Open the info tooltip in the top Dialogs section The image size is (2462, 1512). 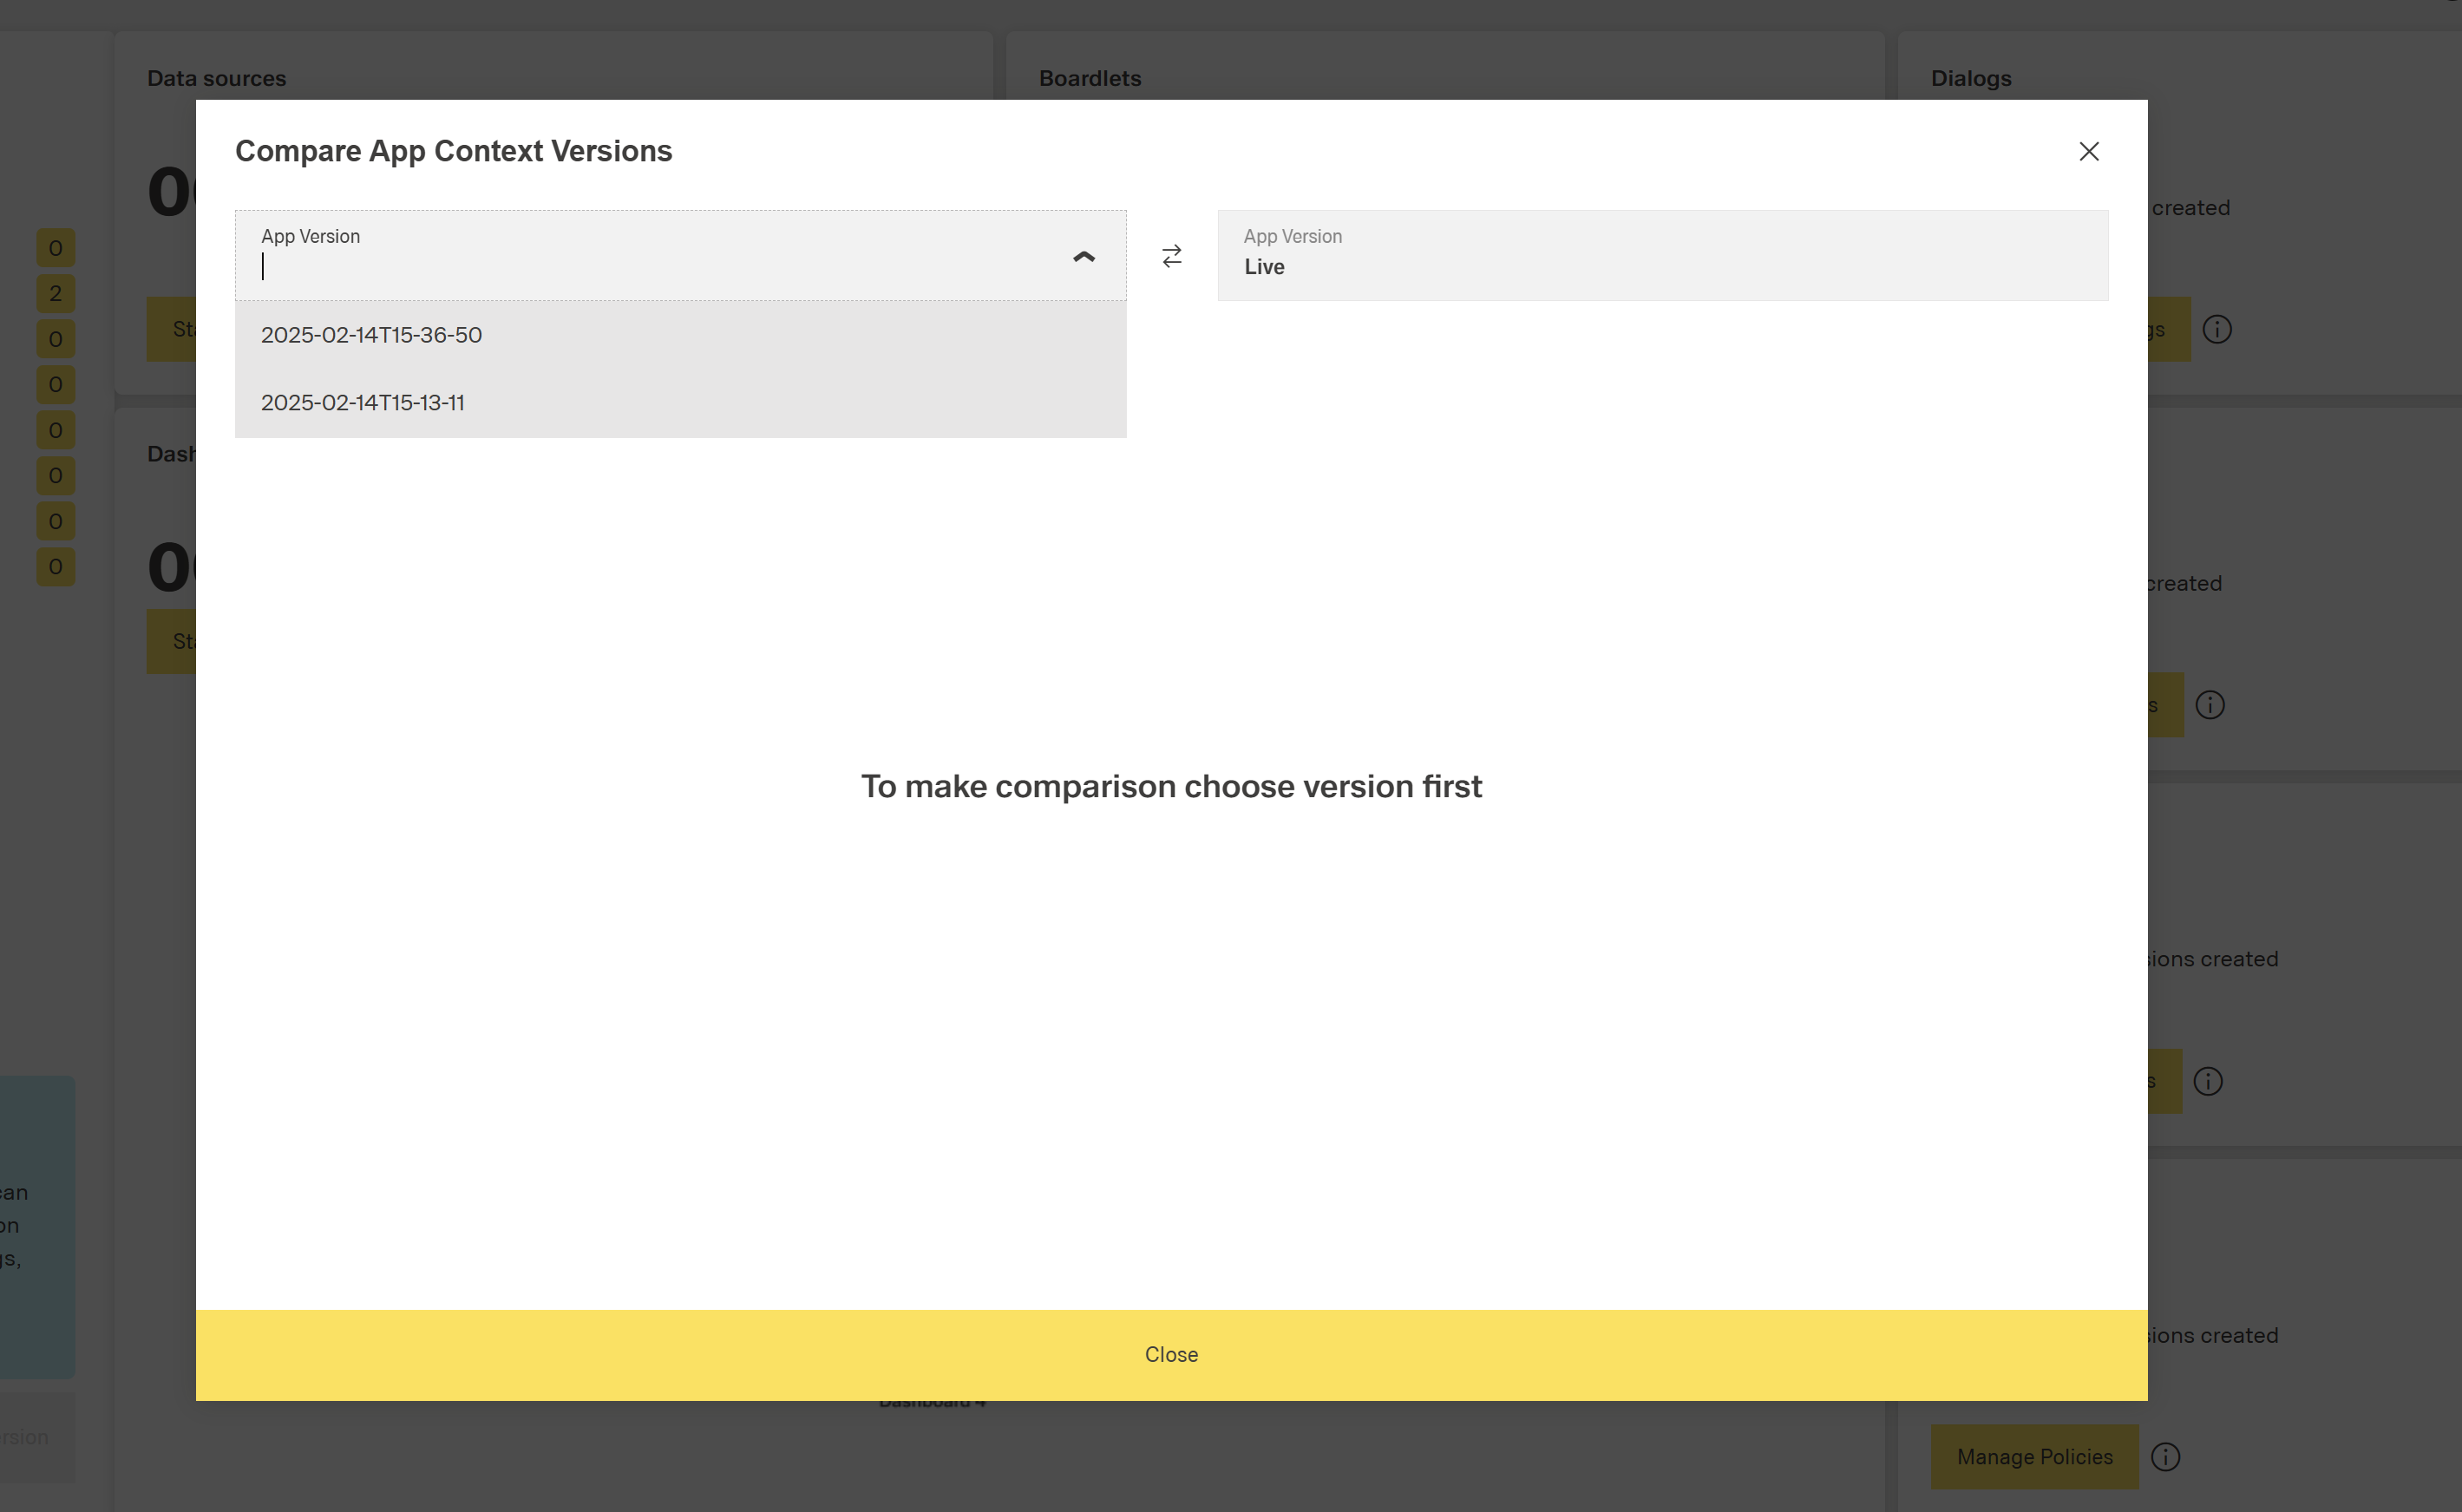click(x=2217, y=329)
